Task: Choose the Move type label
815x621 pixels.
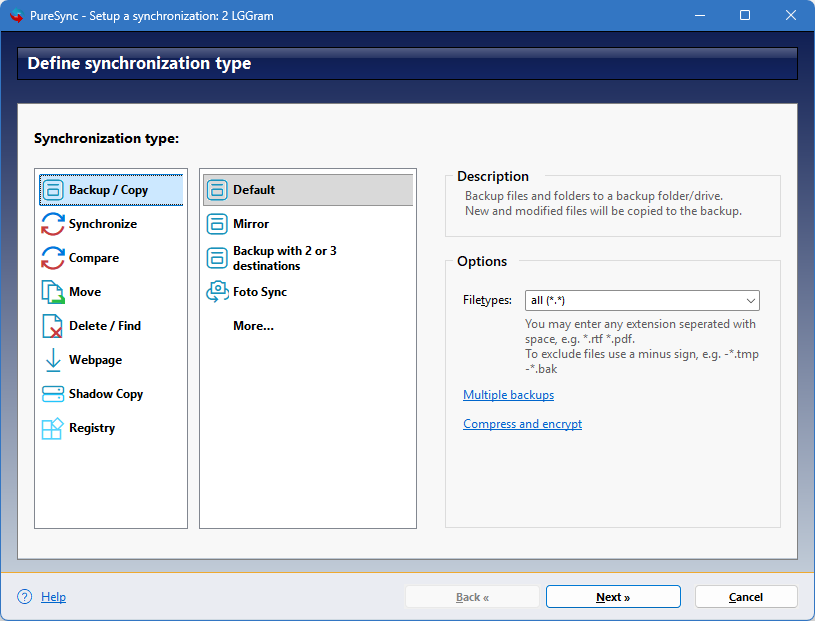Action: click(x=85, y=292)
